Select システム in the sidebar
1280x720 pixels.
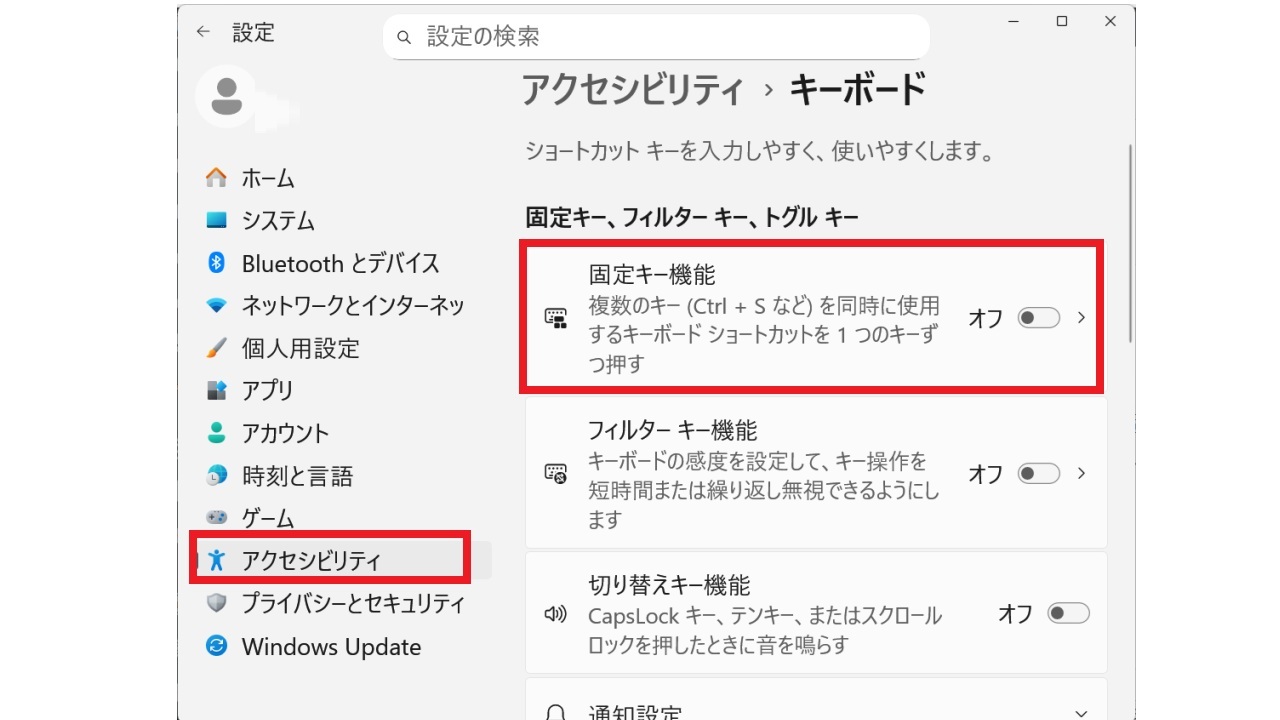click(x=278, y=220)
